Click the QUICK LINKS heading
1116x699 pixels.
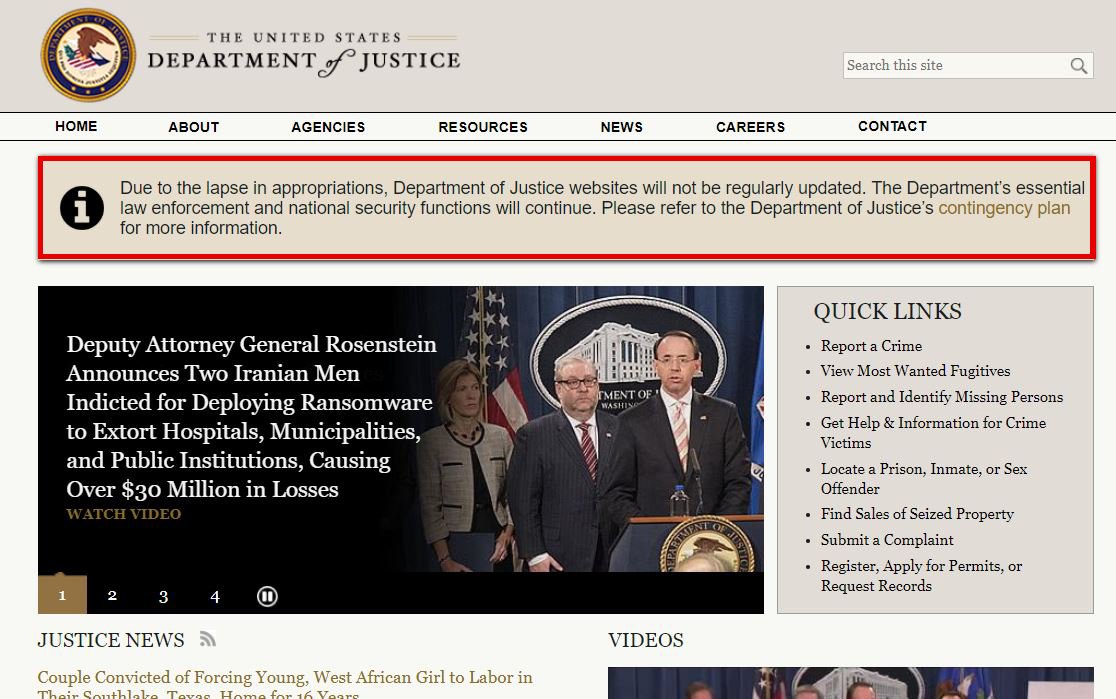[x=888, y=311]
